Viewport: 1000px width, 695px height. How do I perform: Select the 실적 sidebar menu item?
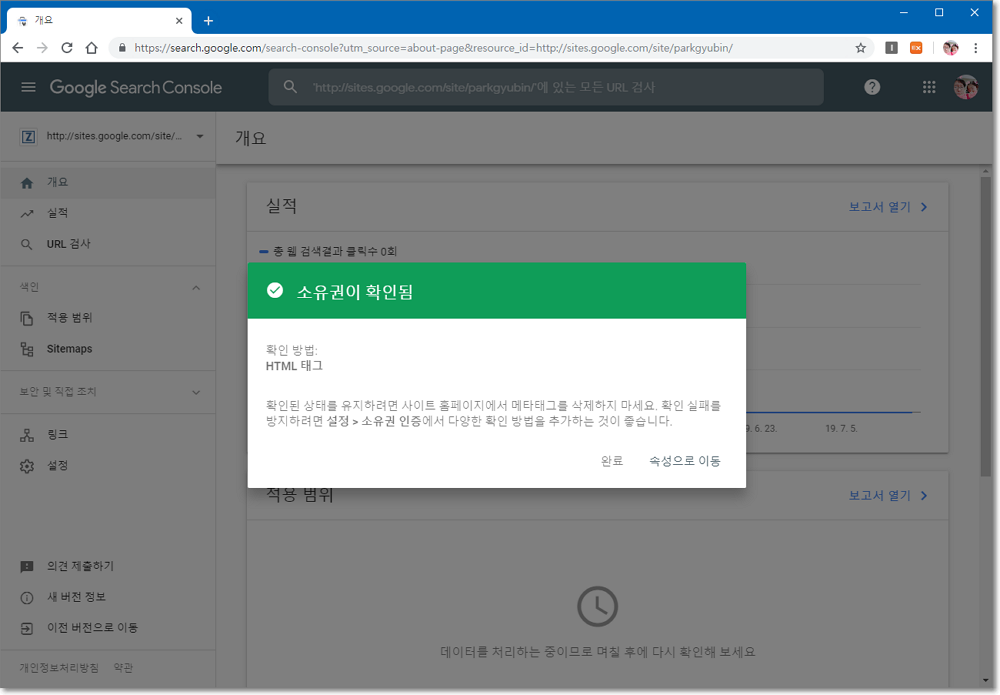coord(108,213)
